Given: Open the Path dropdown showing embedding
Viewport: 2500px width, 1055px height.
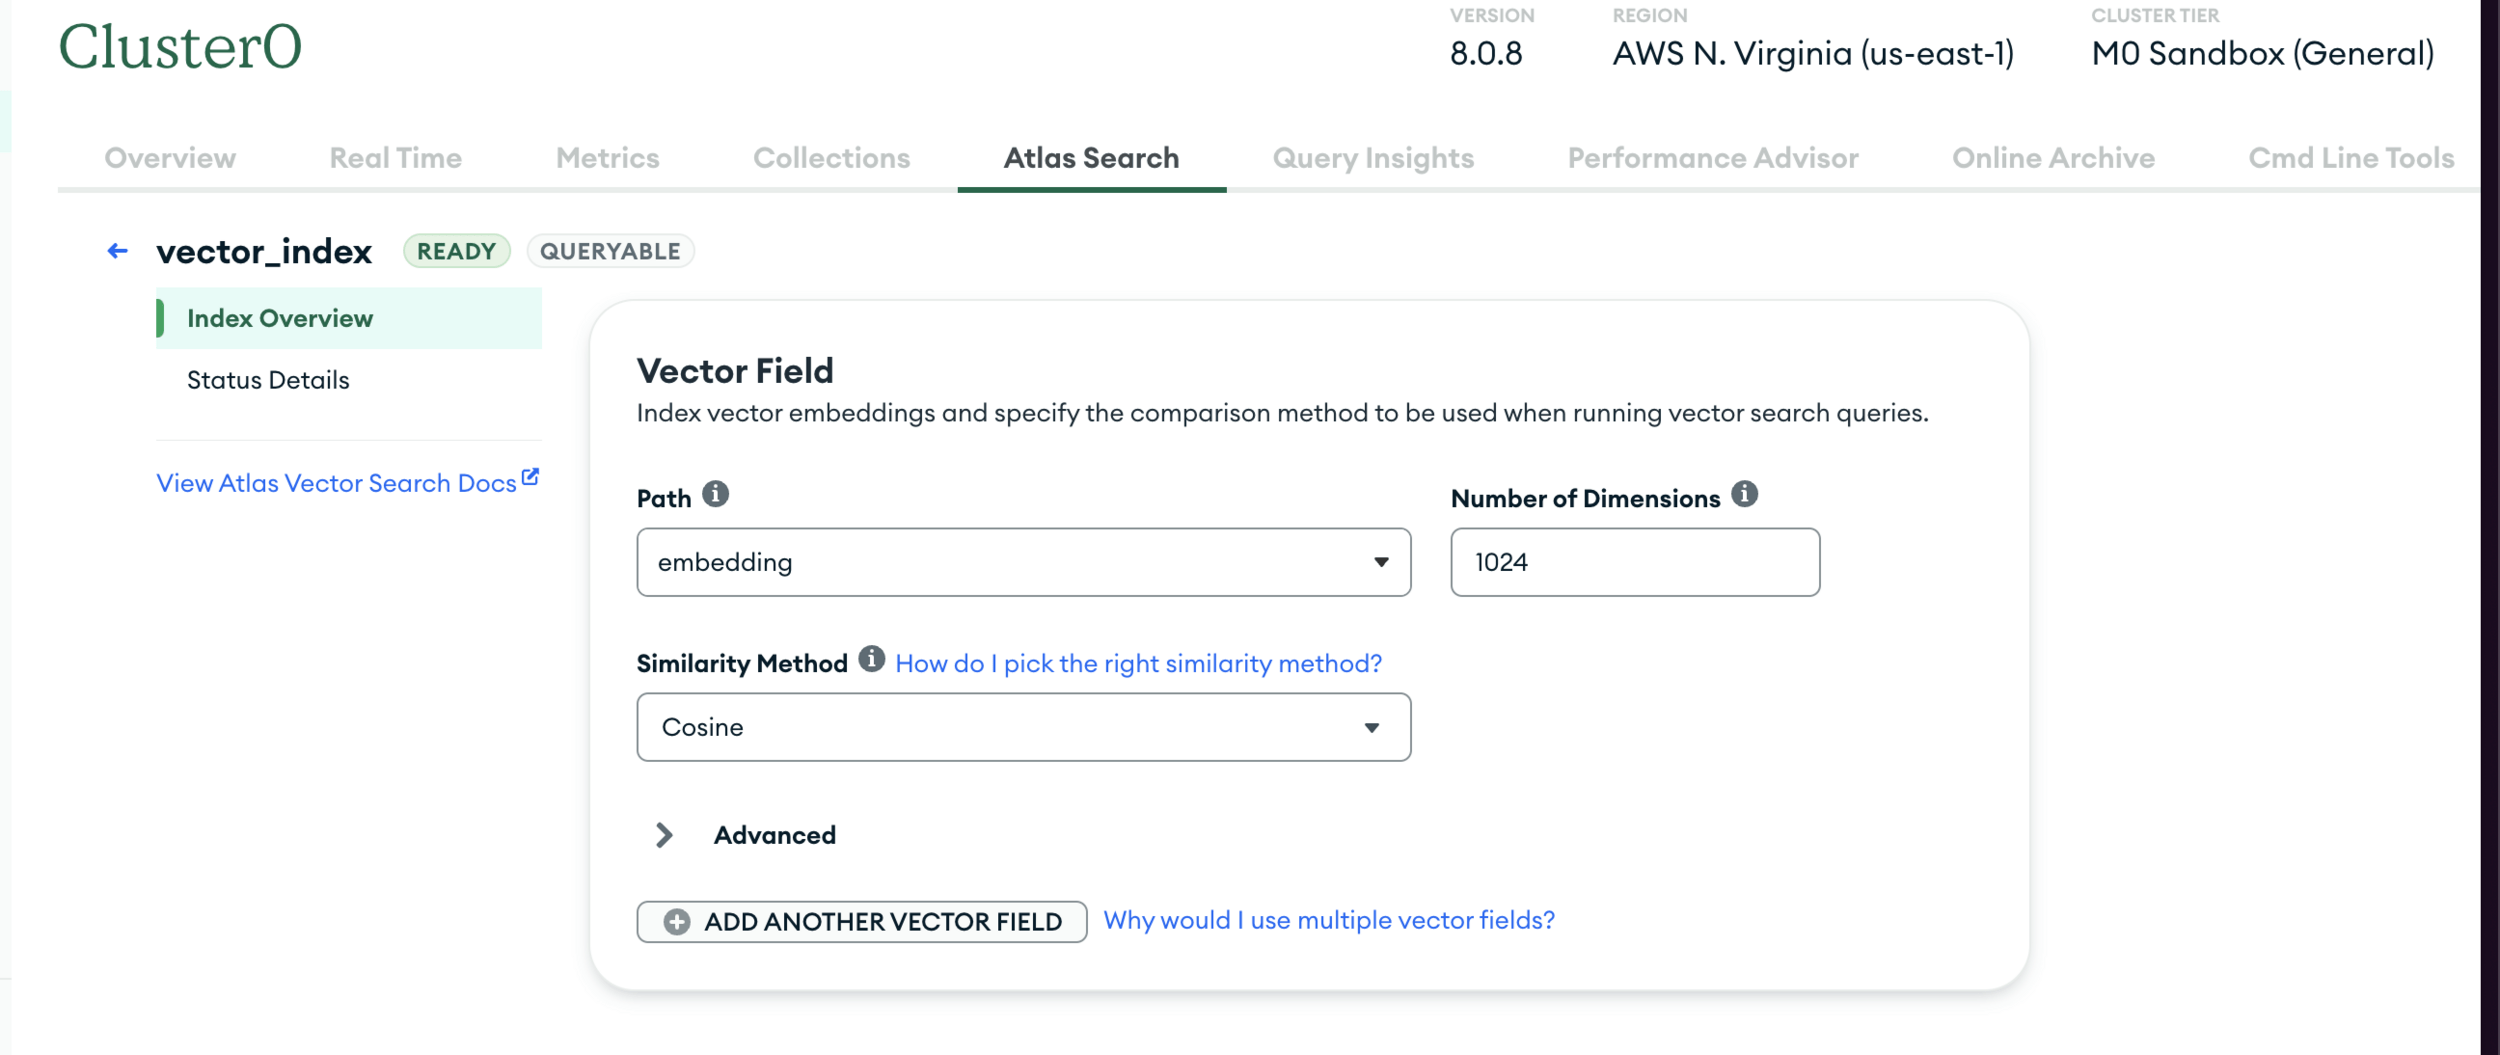Looking at the screenshot, I should [x=1023, y=562].
